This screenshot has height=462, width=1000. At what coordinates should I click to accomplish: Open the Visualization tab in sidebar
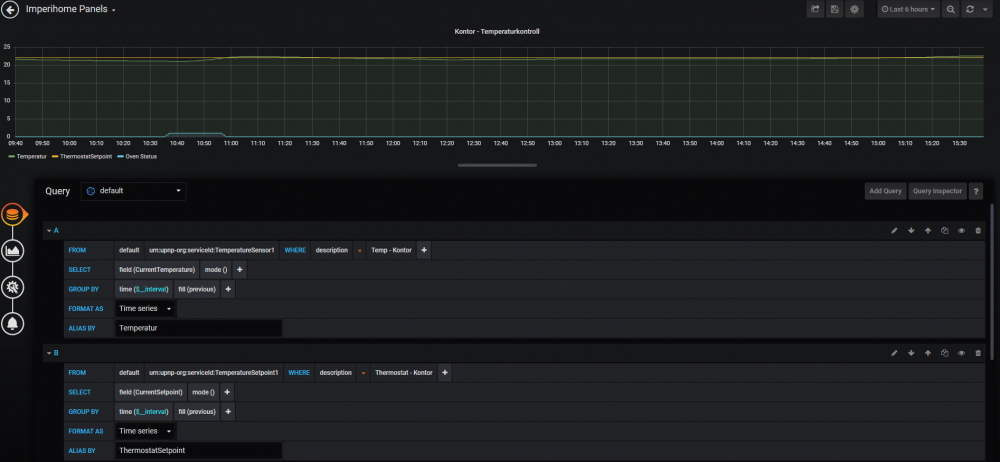[14, 250]
